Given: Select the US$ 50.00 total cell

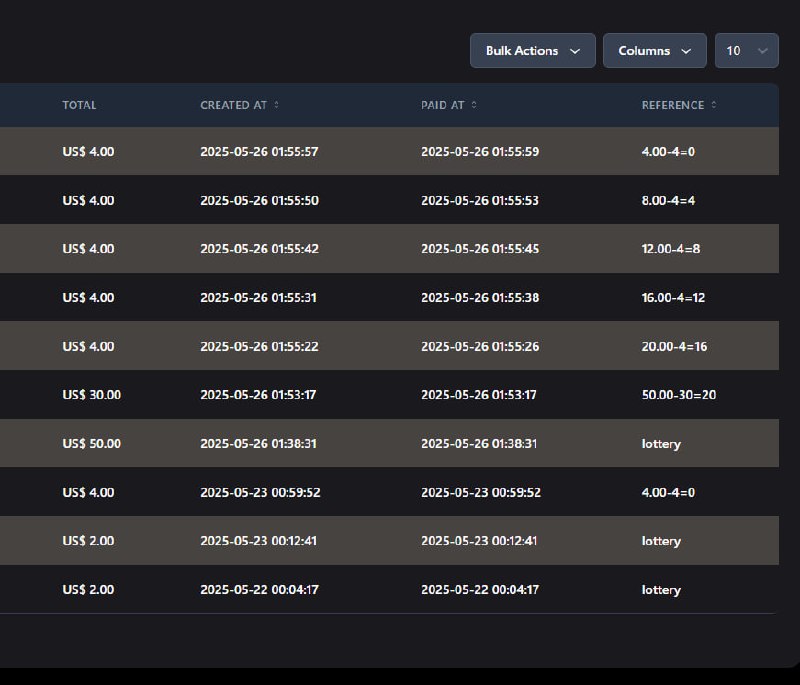Looking at the screenshot, I should pos(91,443).
